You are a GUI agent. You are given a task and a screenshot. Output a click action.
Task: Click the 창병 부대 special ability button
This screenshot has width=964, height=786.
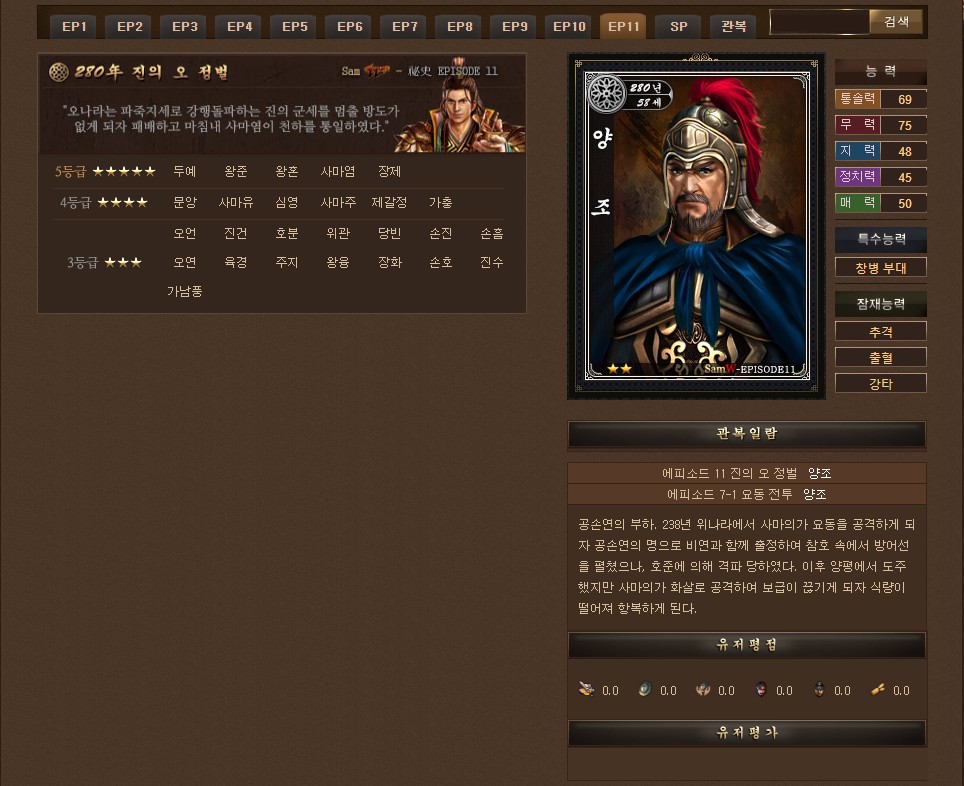coord(880,268)
